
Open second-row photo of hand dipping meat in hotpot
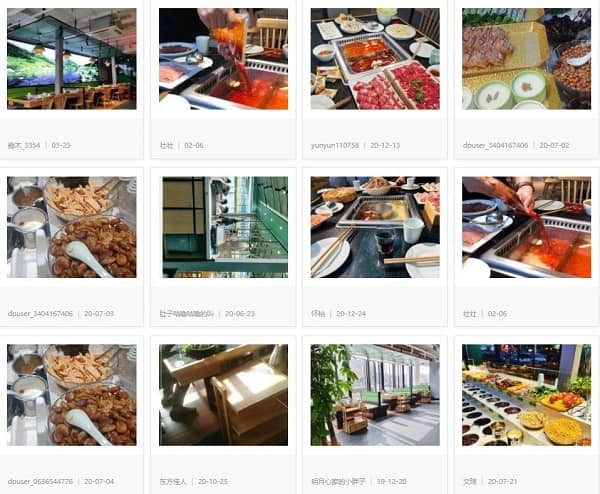(527, 227)
